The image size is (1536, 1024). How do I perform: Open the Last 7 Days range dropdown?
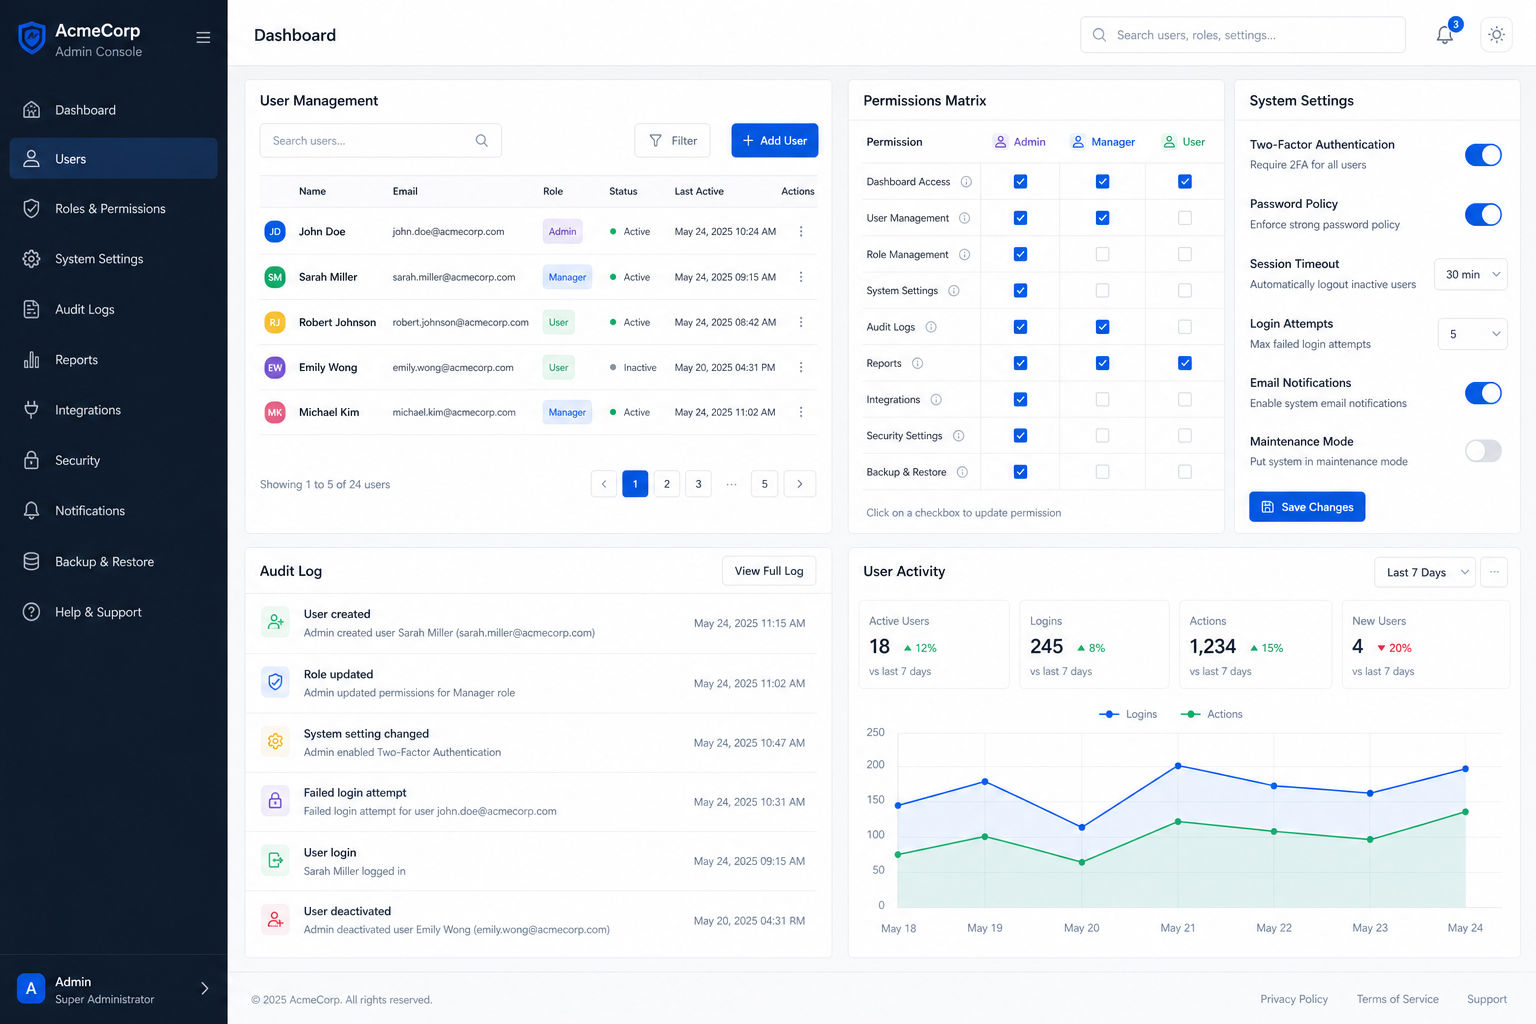[1425, 572]
